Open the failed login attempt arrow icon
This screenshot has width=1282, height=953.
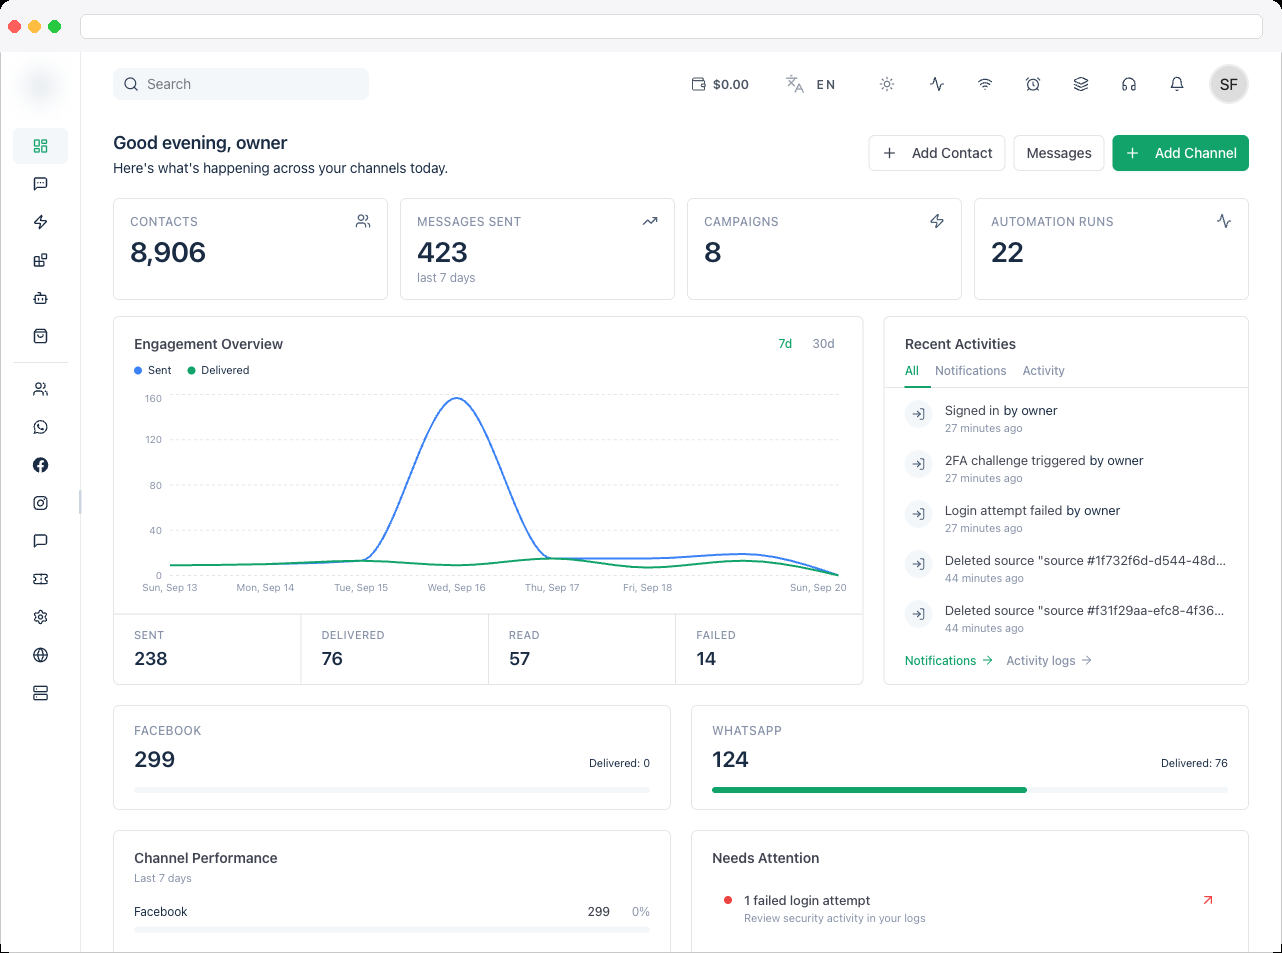click(x=1207, y=901)
